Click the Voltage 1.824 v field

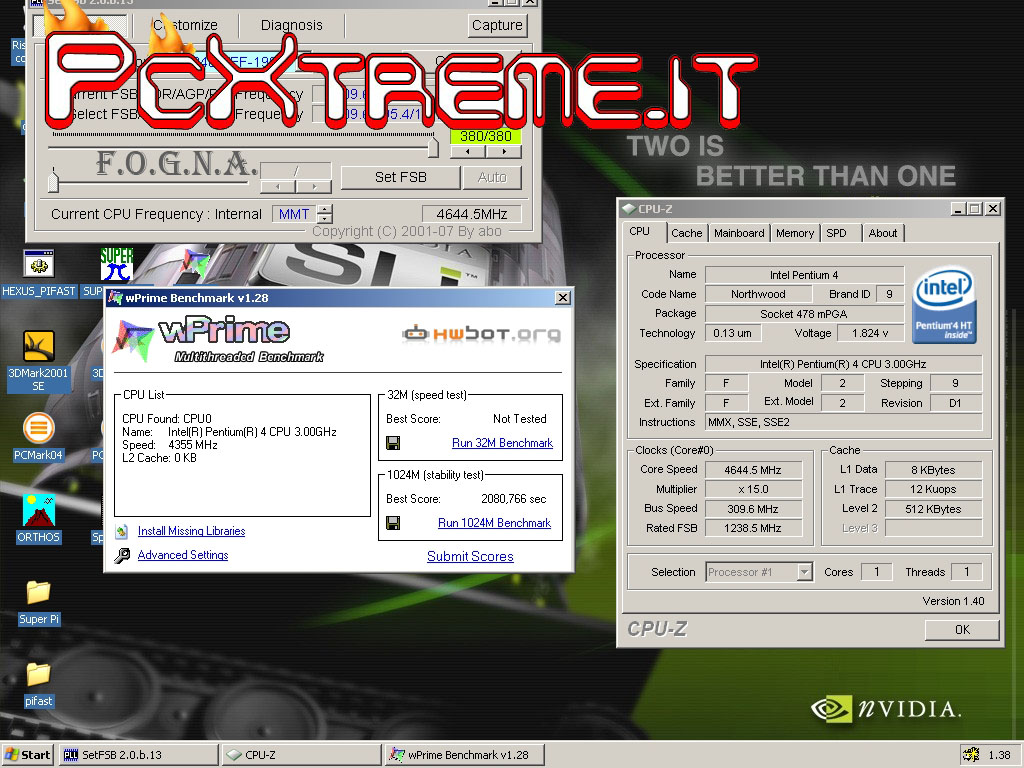click(870, 333)
